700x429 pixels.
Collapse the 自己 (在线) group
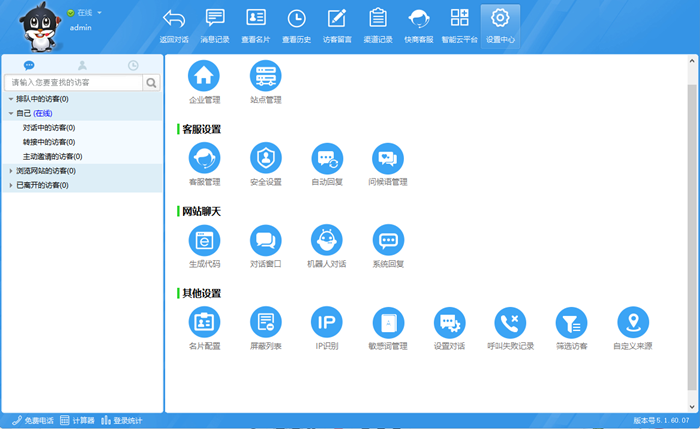click(x=11, y=114)
